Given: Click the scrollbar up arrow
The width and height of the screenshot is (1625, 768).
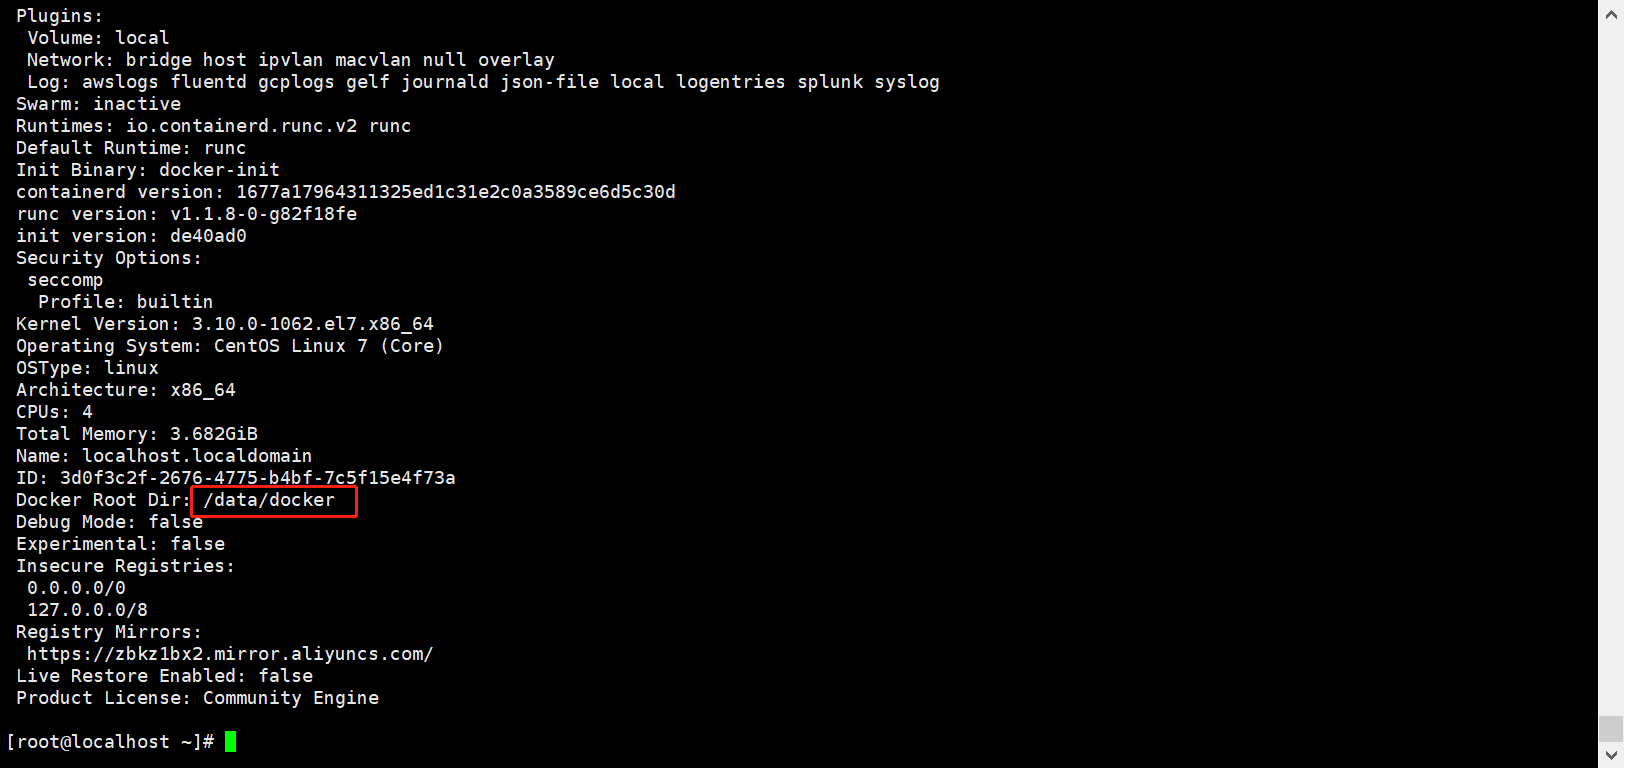Looking at the screenshot, I should (x=1611, y=15).
